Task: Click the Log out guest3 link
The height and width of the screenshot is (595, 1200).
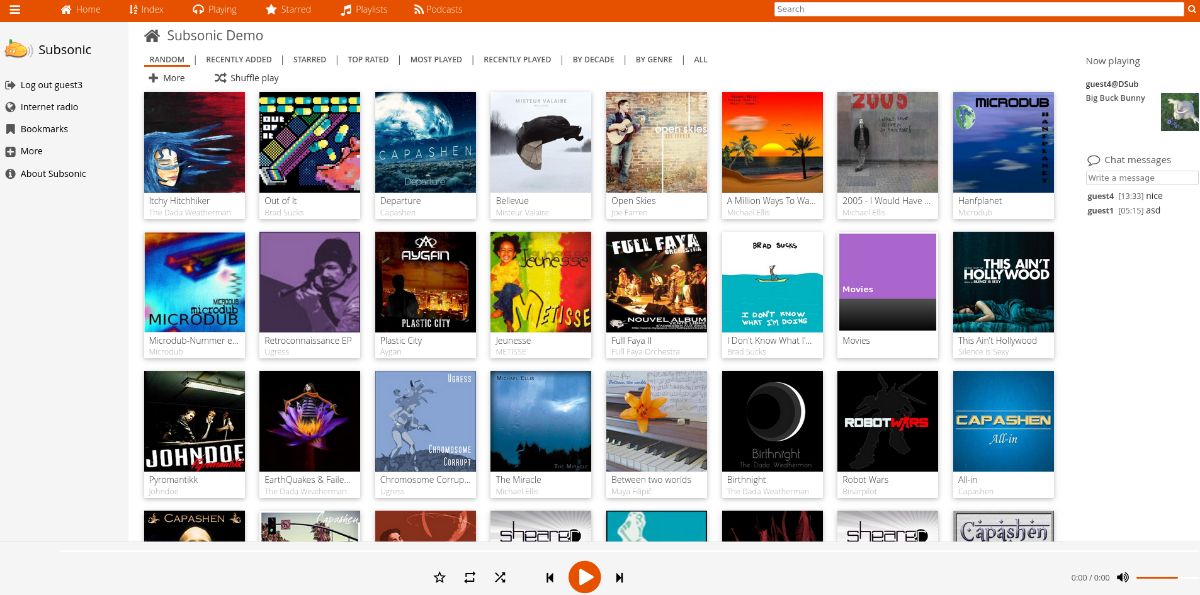Action: (x=53, y=85)
